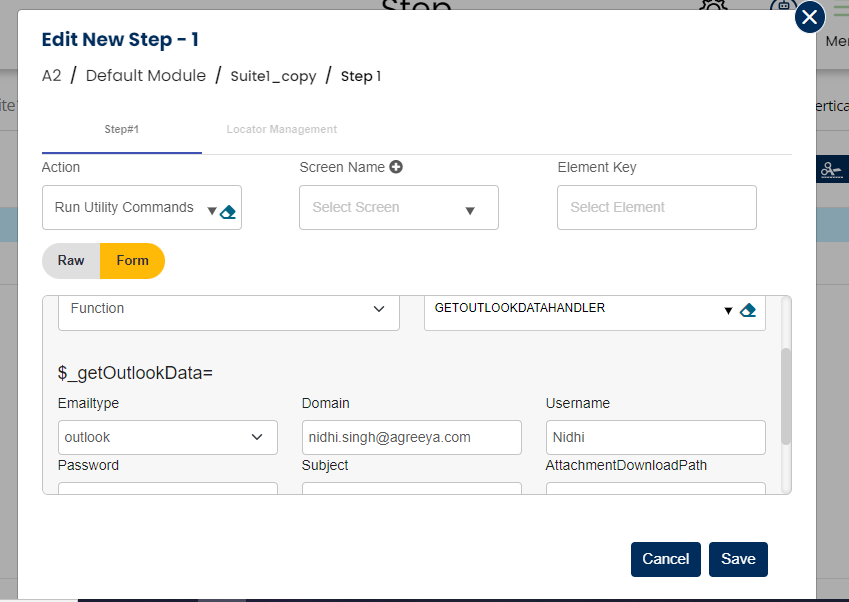This screenshot has width=849, height=602.
Task: Save the step
Action: [x=738, y=559]
